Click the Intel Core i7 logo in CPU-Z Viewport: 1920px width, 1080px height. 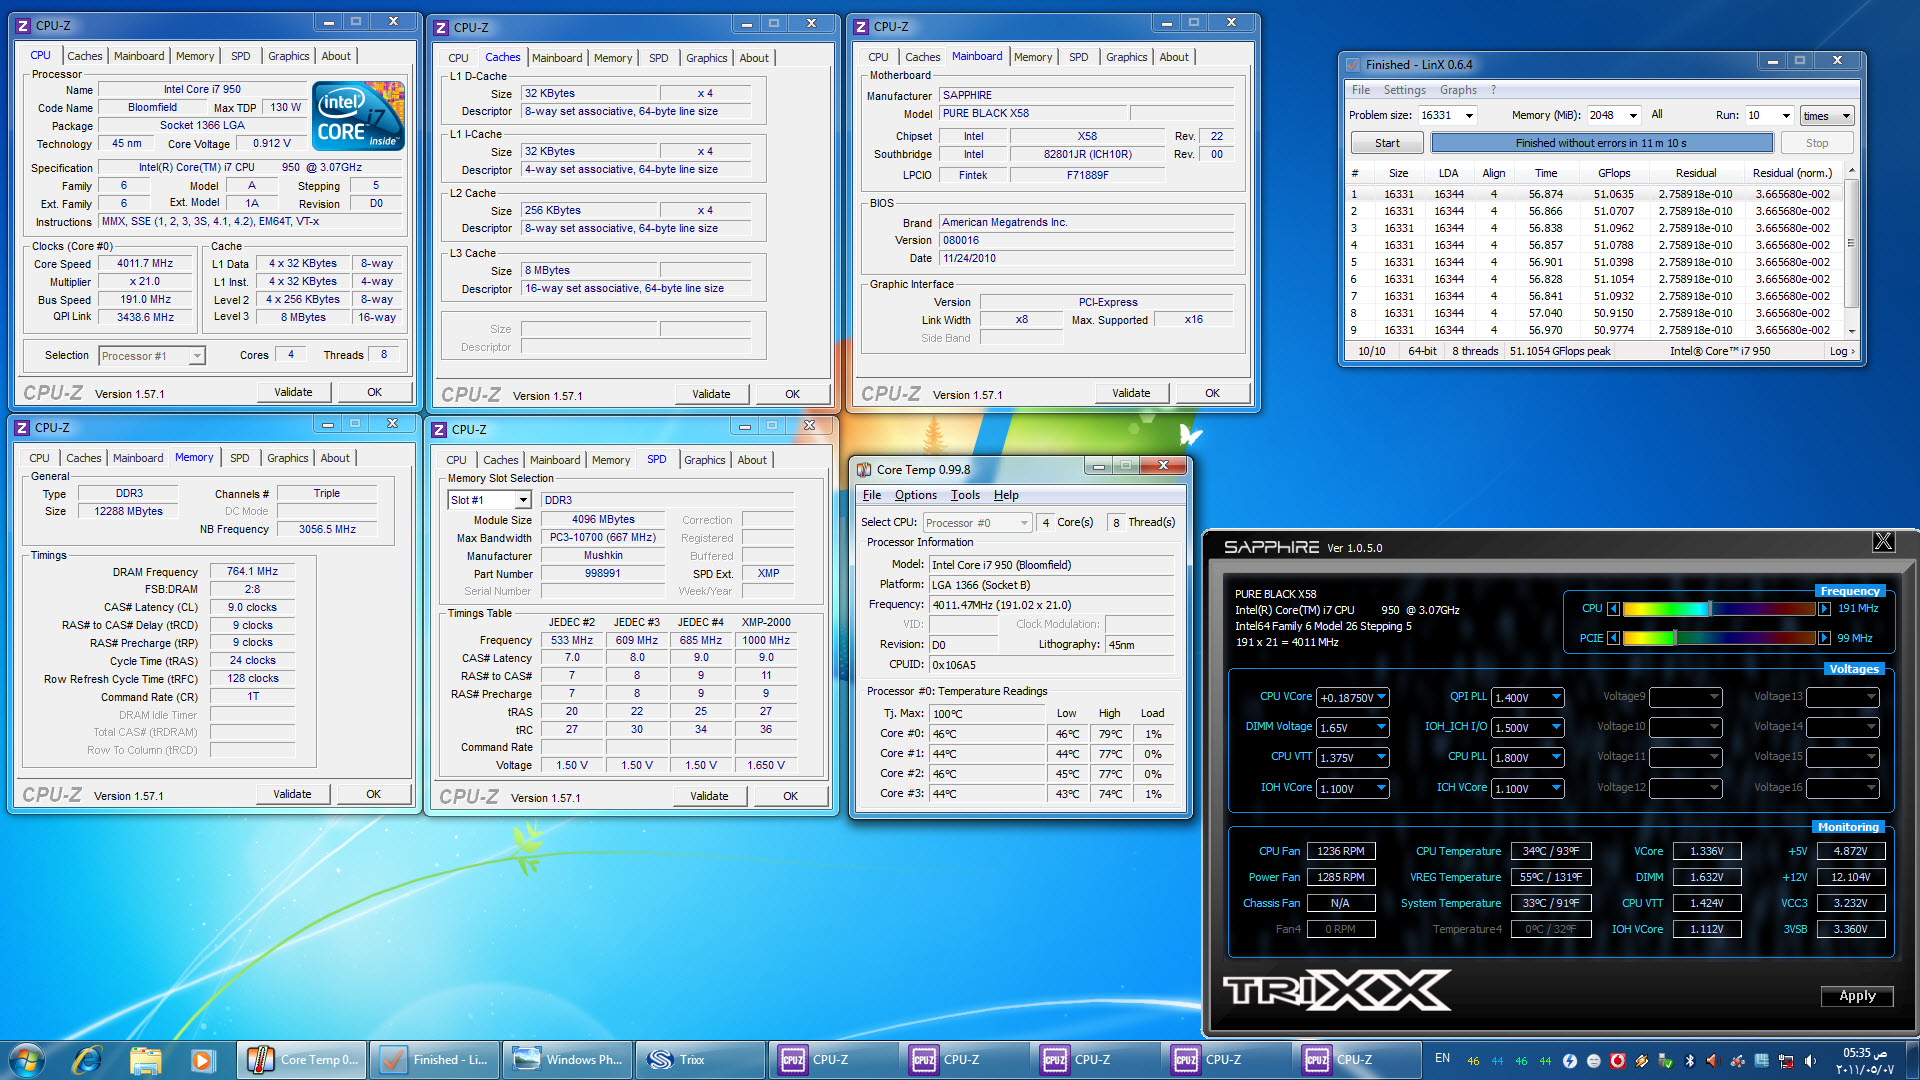click(x=359, y=116)
